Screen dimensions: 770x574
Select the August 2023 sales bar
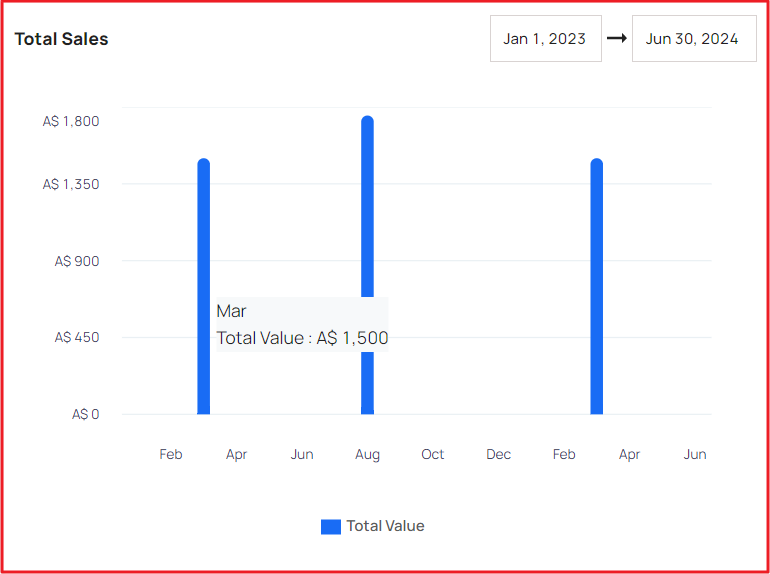[367, 265]
